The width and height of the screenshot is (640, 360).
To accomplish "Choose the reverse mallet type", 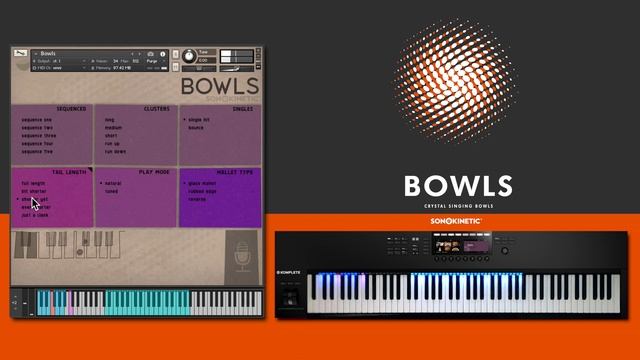I will pyautogui.click(x=197, y=199).
